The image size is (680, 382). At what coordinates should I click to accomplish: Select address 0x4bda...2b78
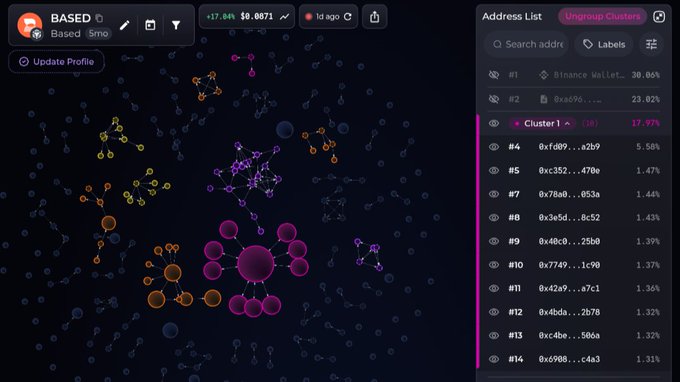tap(569, 312)
